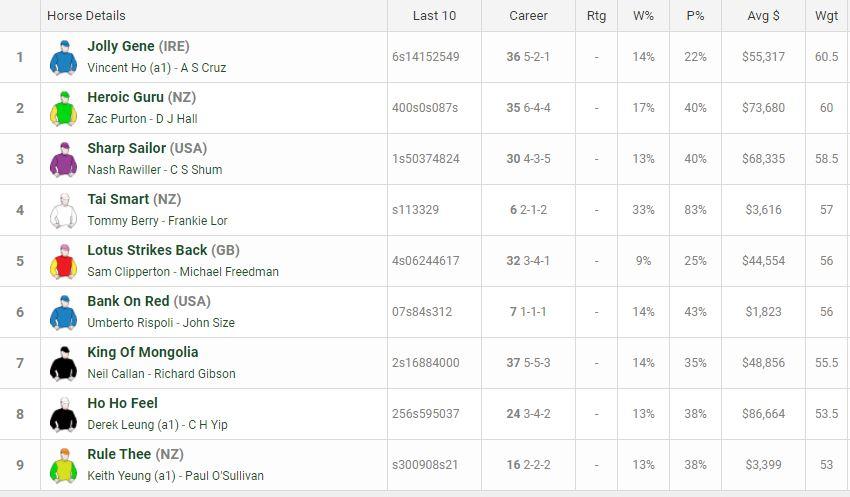Open the Jolly Gene horse link
The height and width of the screenshot is (497, 850).
coord(121,46)
